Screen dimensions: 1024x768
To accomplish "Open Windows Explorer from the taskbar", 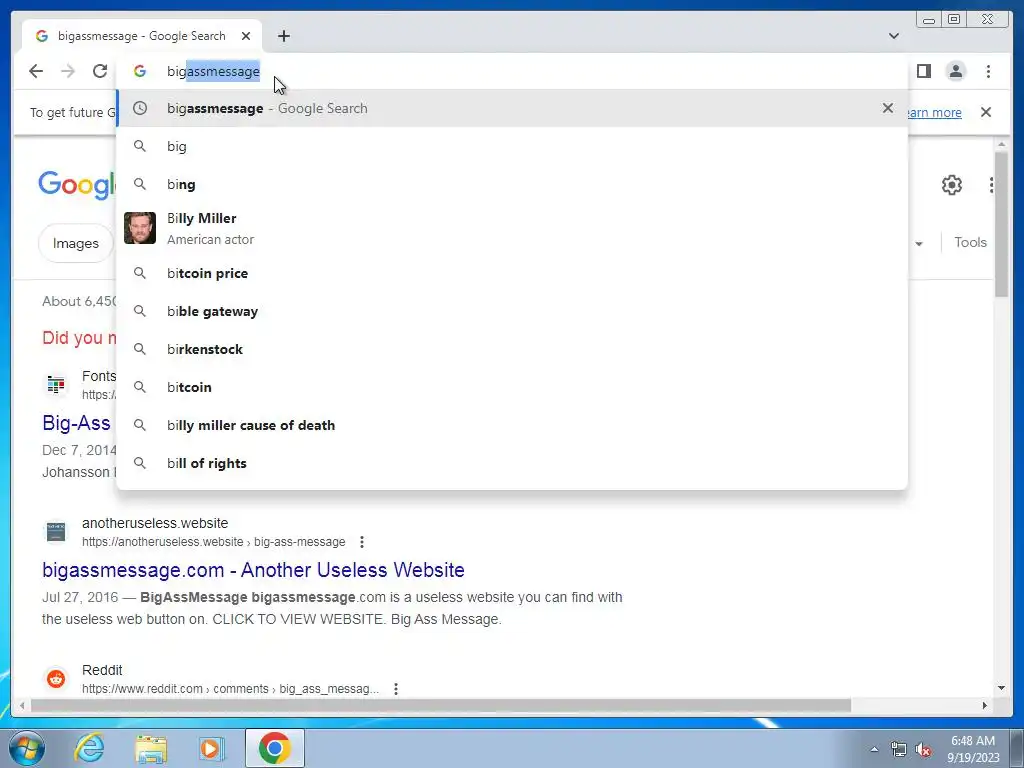I will [151, 748].
